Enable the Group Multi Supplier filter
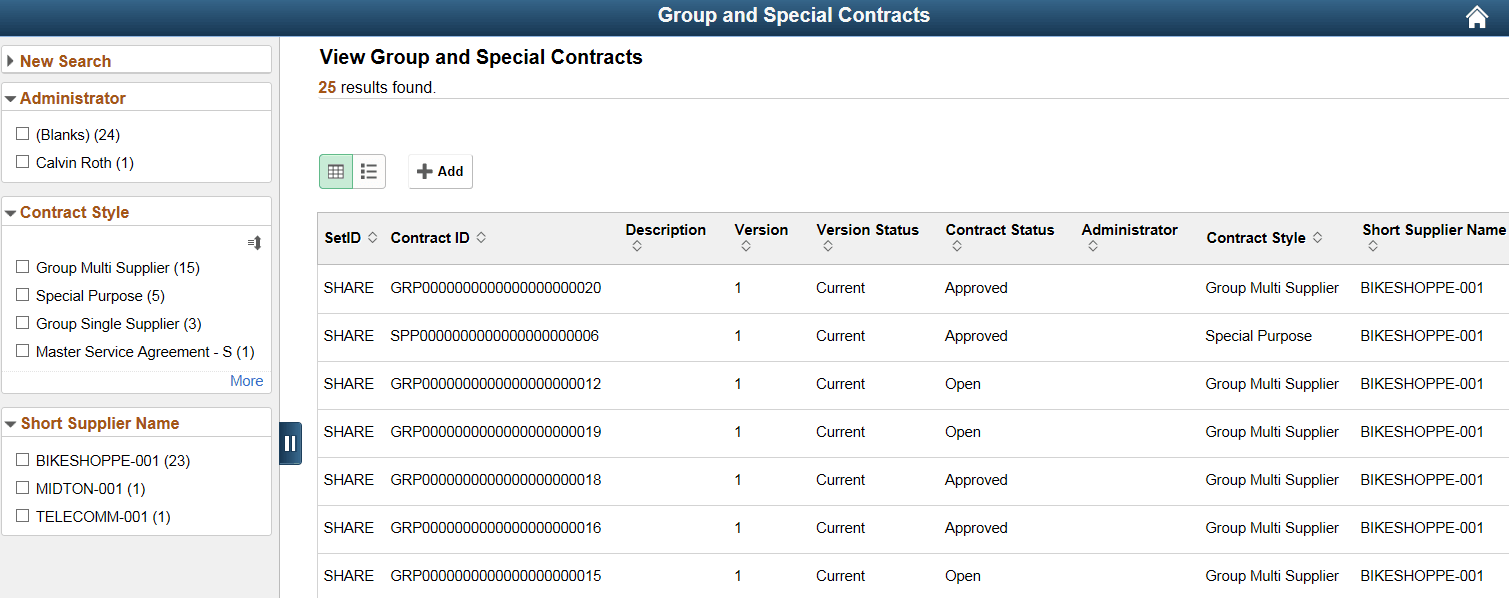This screenshot has height=598, width=1509. coord(24,267)
